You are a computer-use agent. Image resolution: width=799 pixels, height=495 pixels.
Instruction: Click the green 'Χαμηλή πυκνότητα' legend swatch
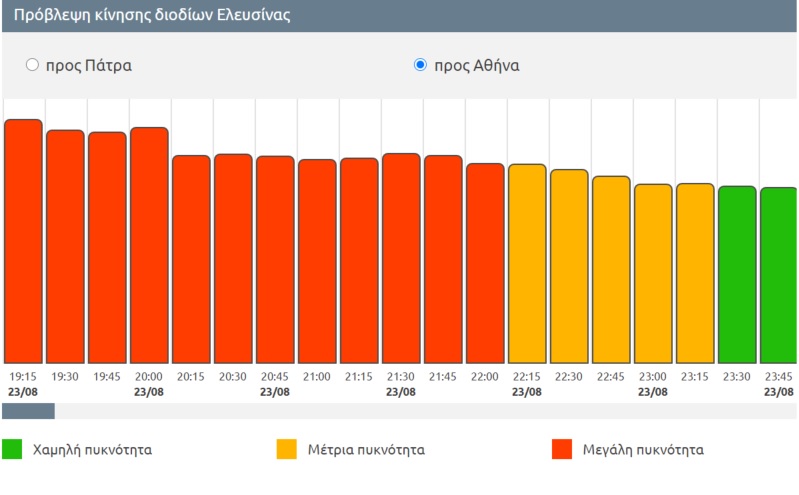coord(12,449)
